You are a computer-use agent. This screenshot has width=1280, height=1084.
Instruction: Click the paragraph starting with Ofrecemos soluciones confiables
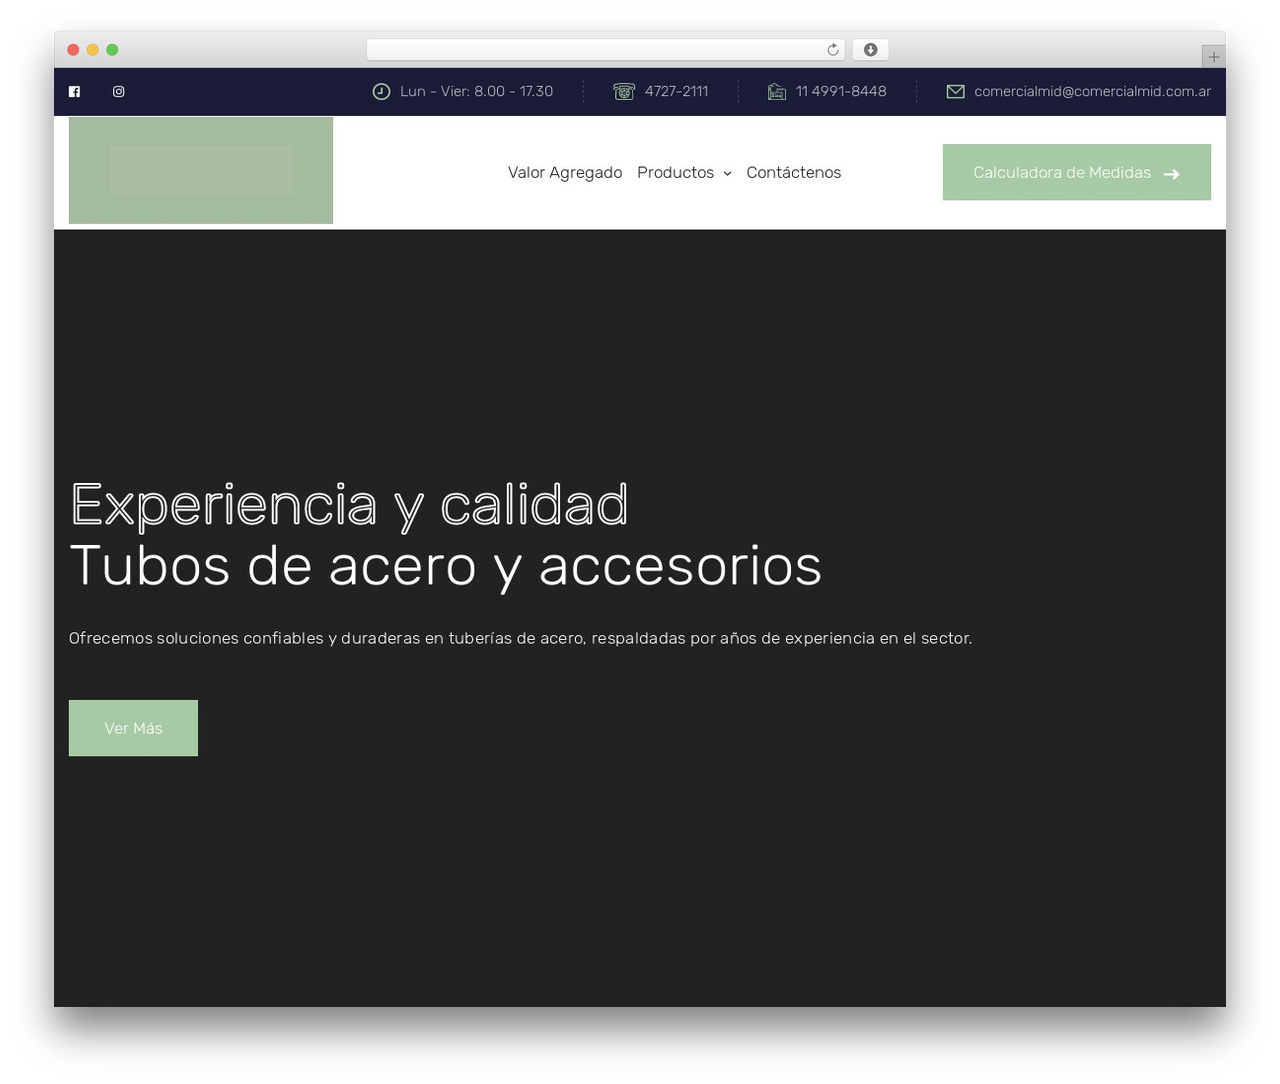coord(520,638)
